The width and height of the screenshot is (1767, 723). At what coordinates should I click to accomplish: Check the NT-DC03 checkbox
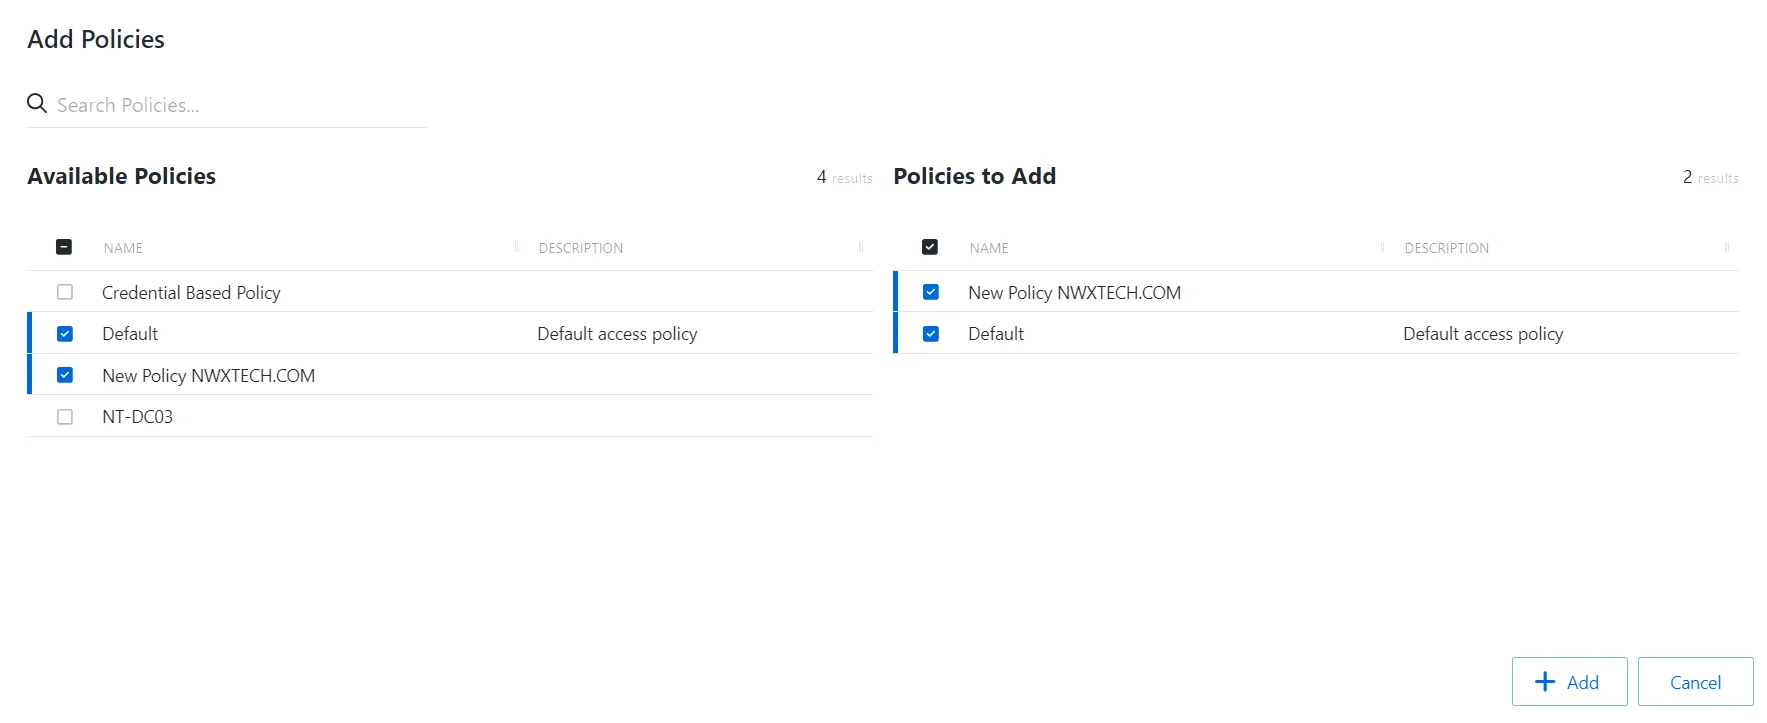coord(65,417)
